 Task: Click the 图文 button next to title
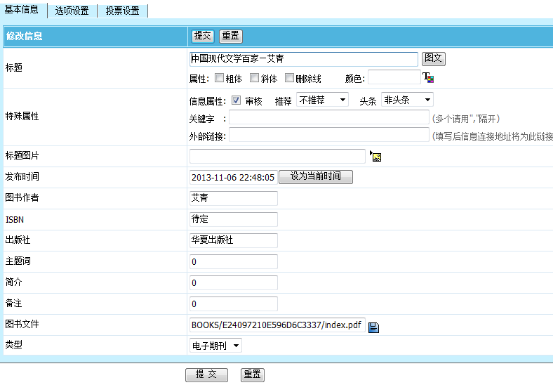click(x=434, y=58)
